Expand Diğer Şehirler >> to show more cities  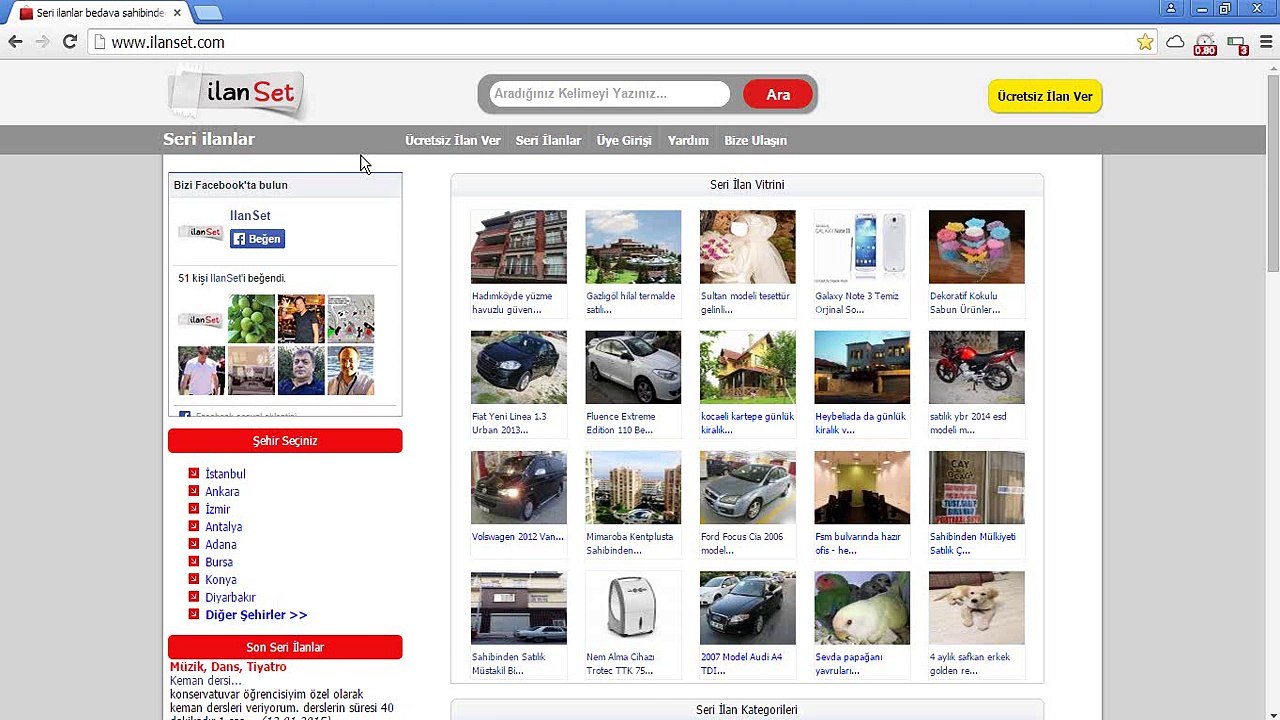pos(256,615)
